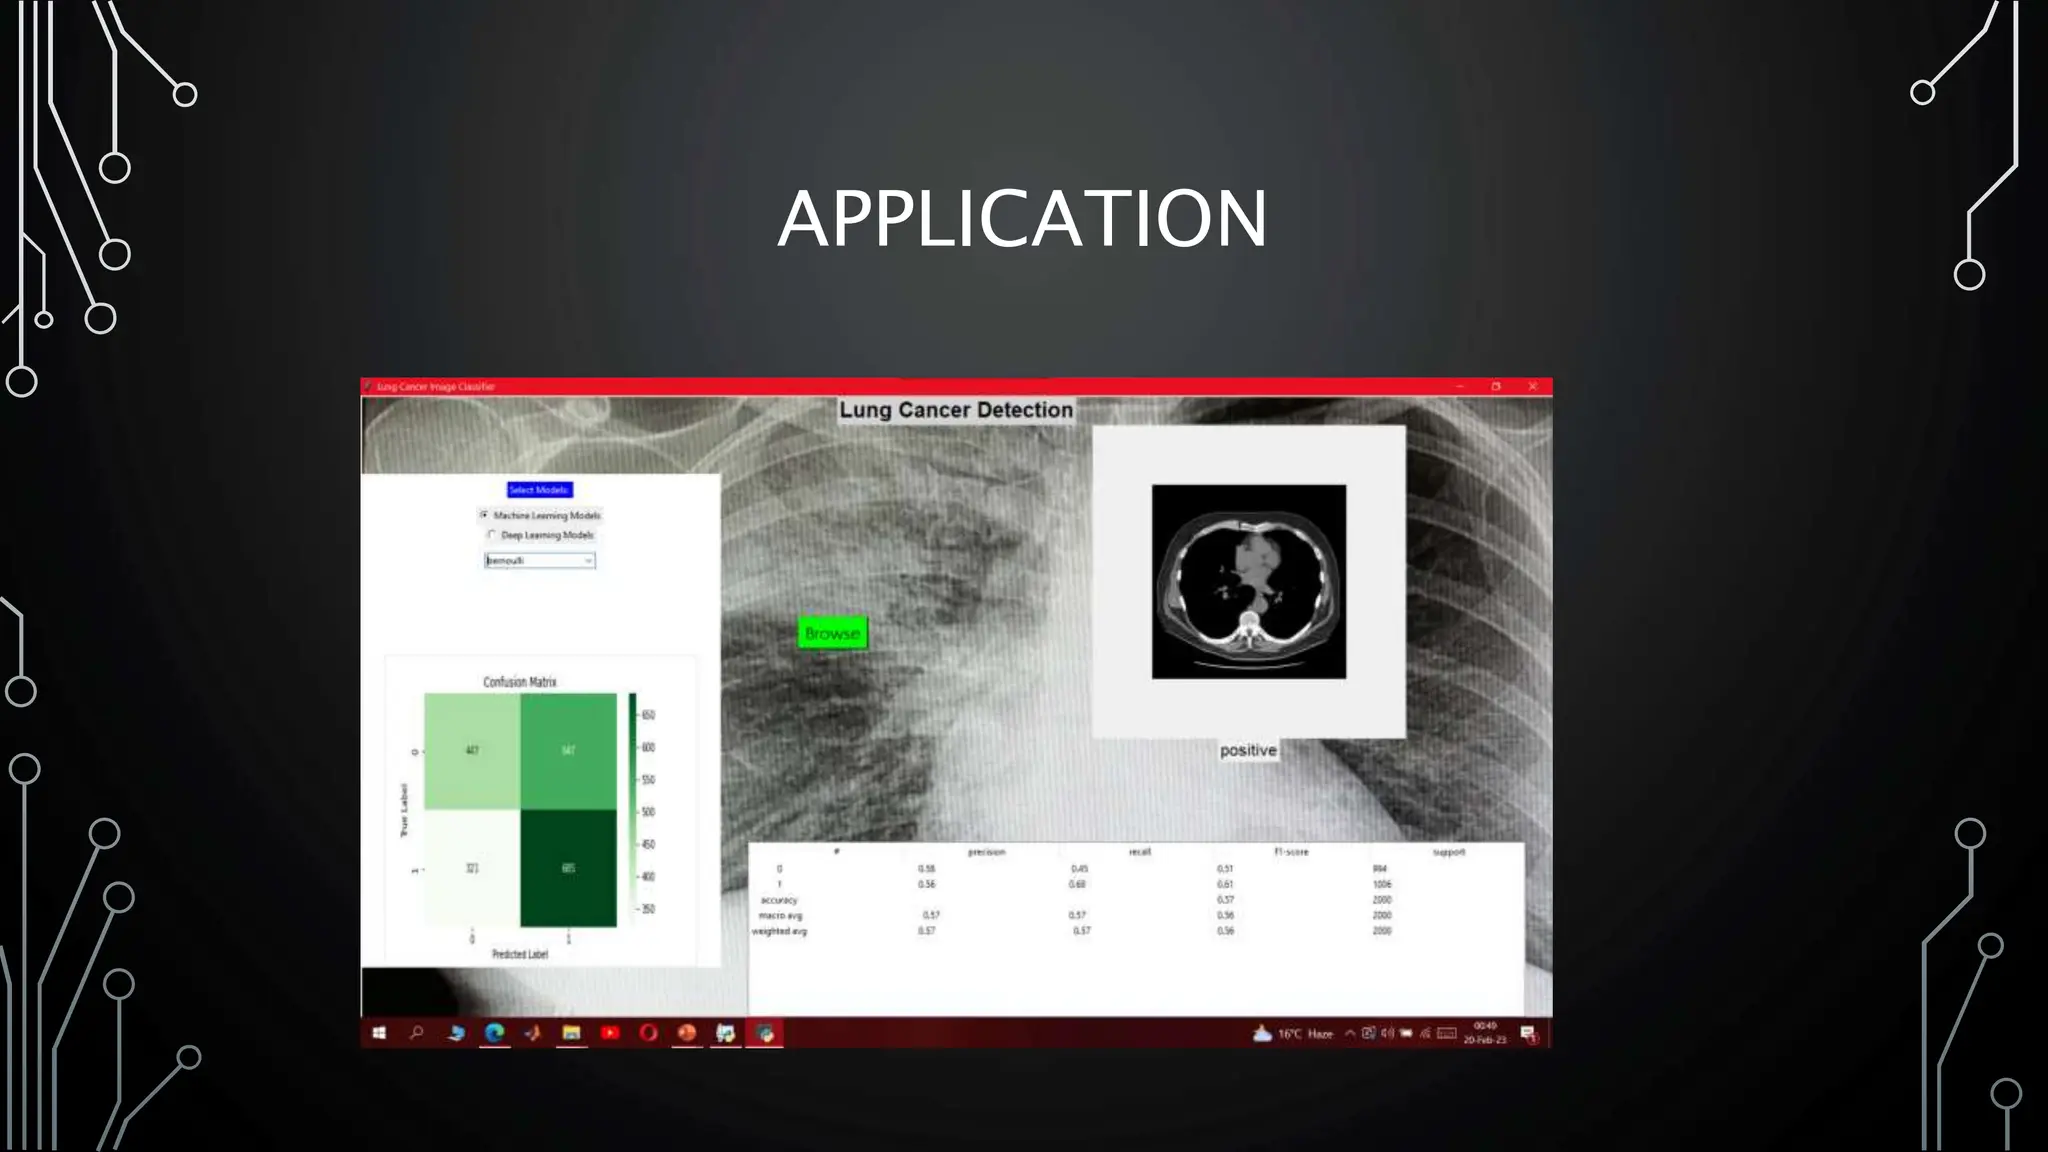
Task: Expand the bernoulli model dropdown
Action: point(588,561)
